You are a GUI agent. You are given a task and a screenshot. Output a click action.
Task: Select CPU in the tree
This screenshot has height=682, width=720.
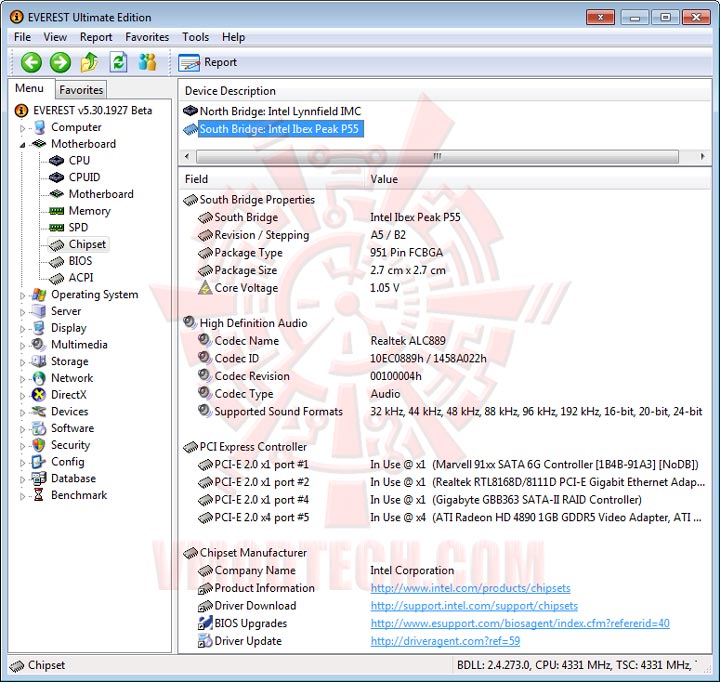[79, 160]
